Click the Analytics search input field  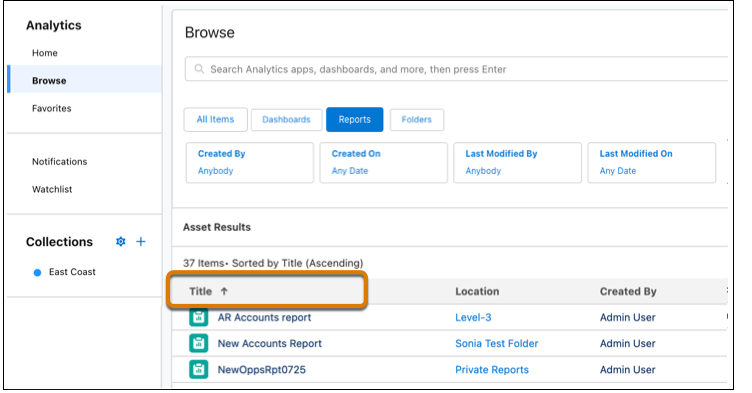pos(456,69)
